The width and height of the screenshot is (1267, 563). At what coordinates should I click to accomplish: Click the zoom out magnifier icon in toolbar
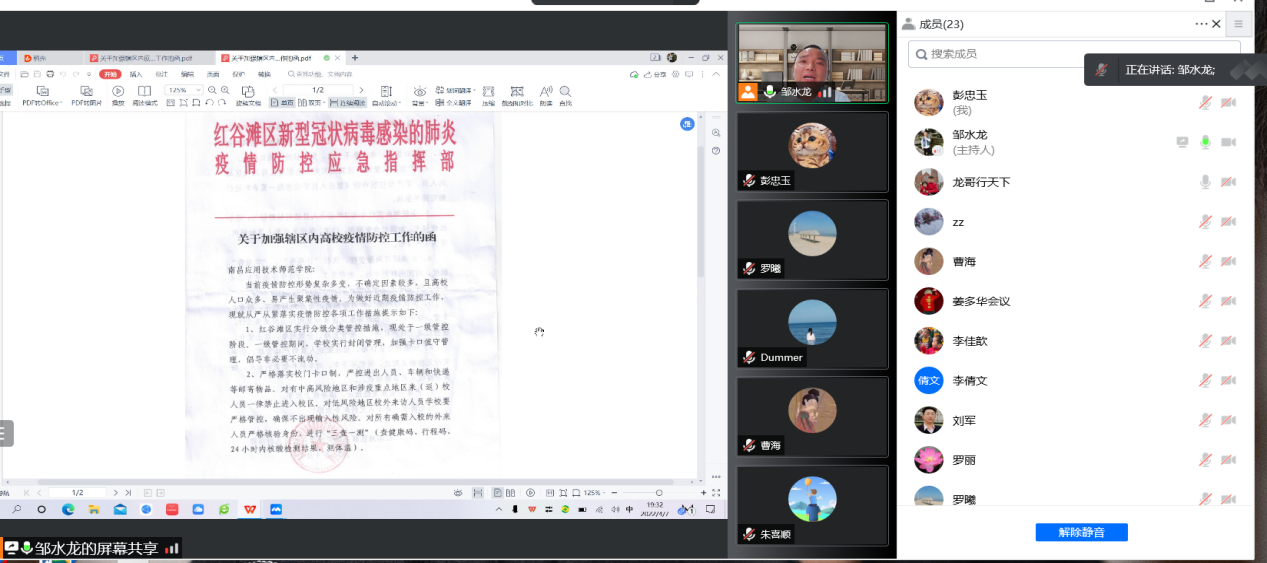(x=211, y=90)
